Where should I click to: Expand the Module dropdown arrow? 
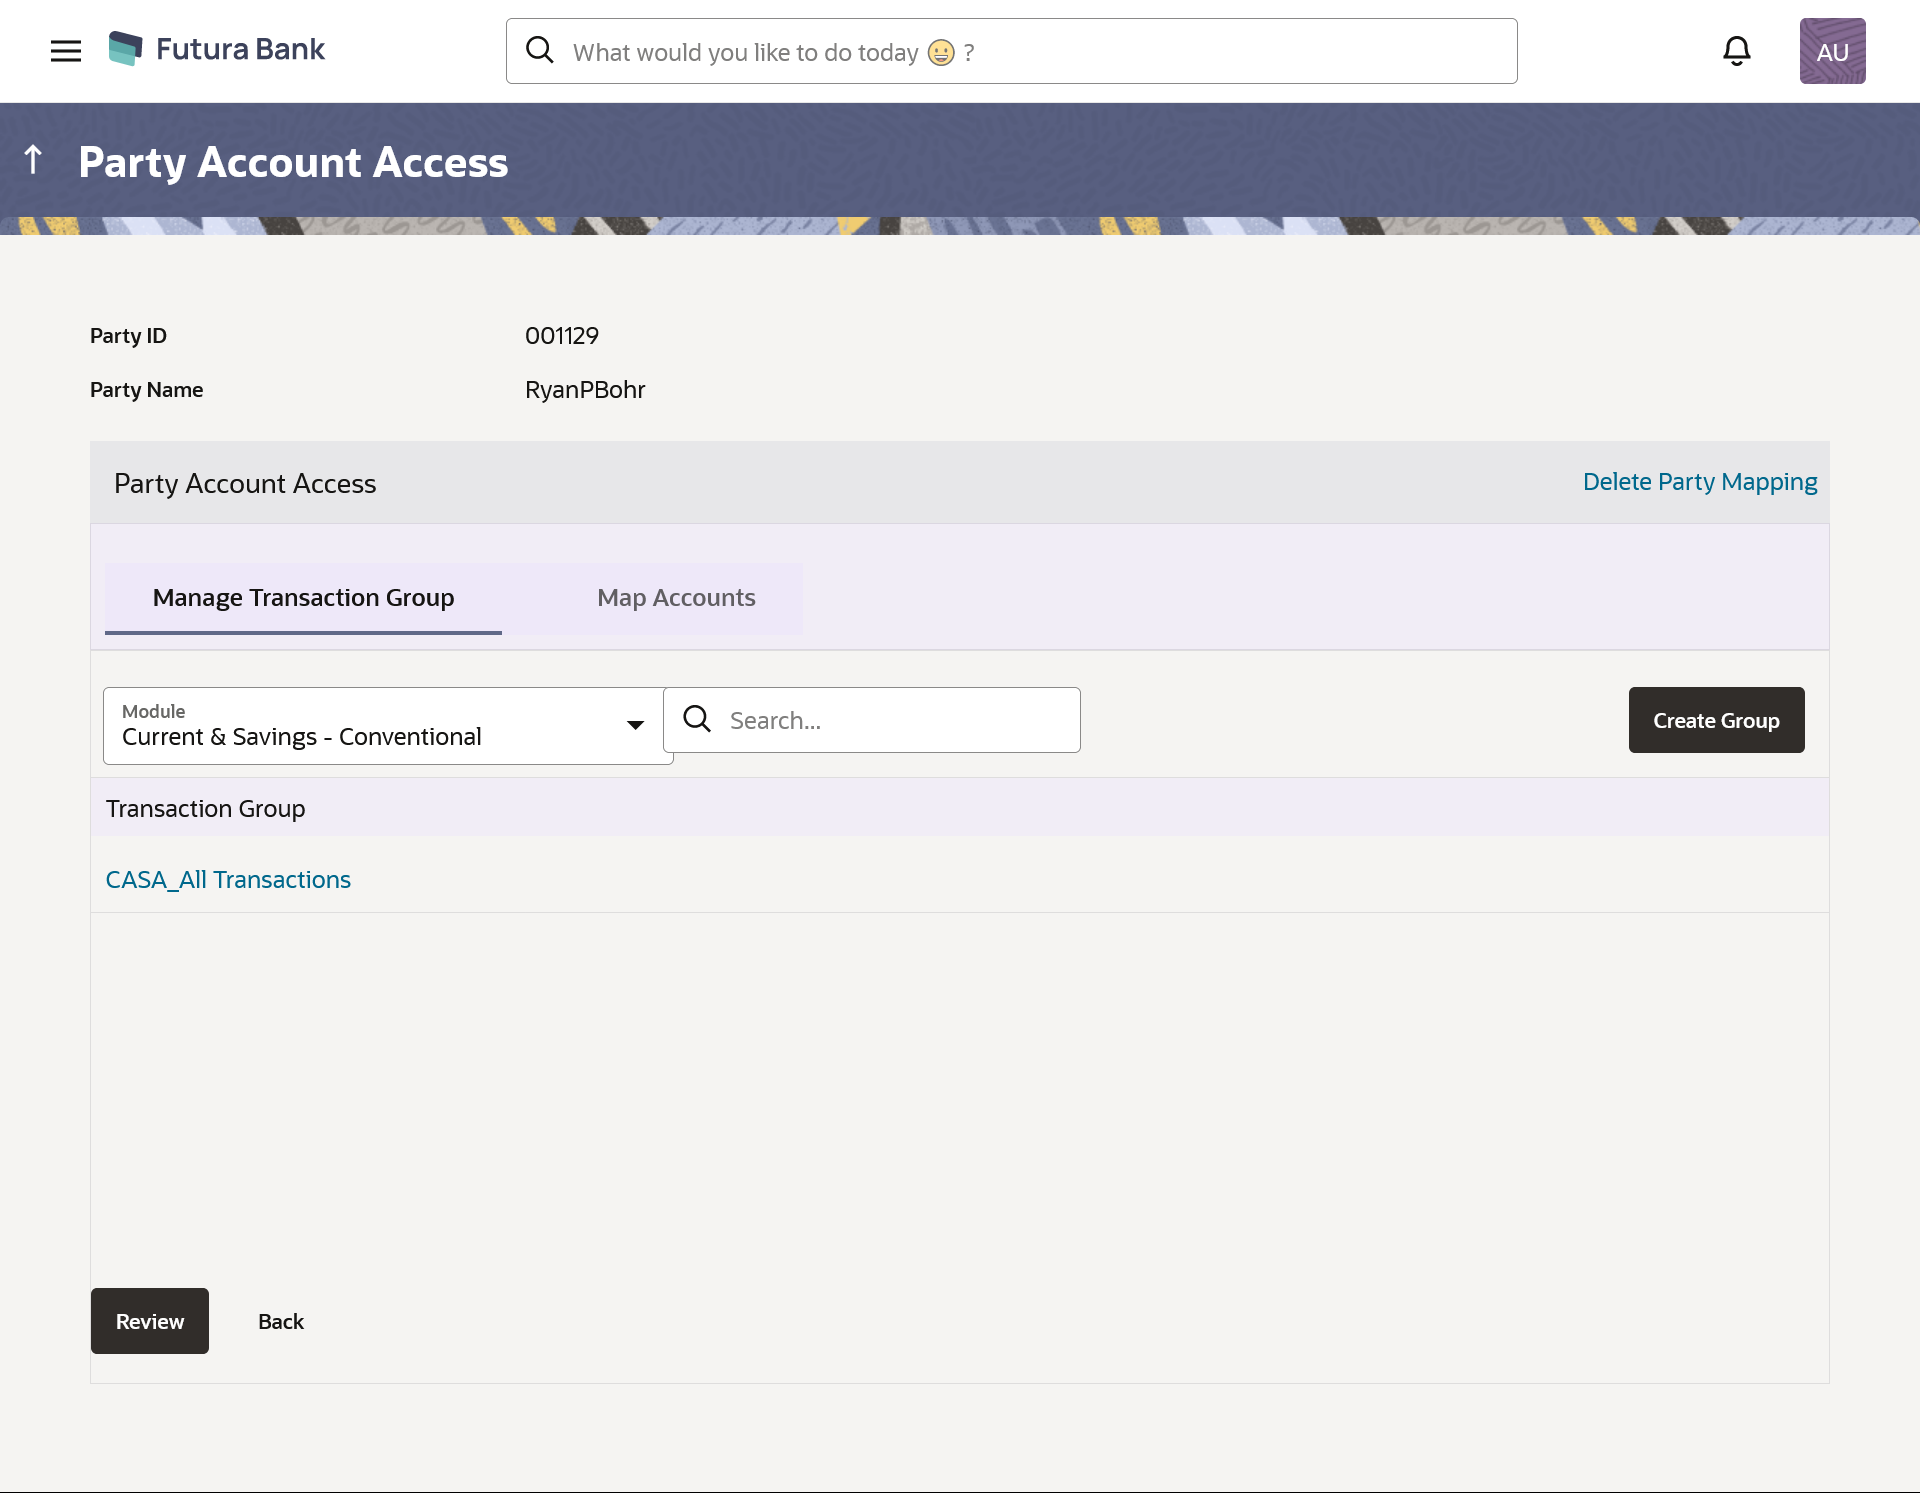click(x=635, y=725)
